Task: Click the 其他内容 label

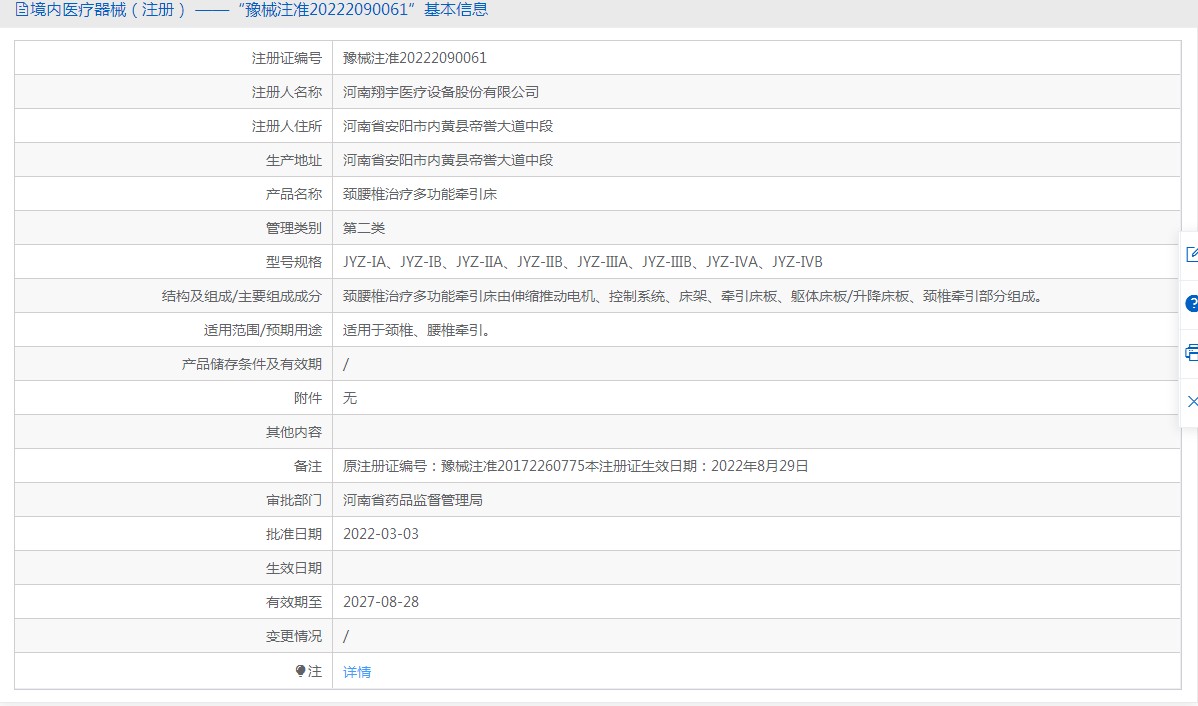Action: pos(293,432)
